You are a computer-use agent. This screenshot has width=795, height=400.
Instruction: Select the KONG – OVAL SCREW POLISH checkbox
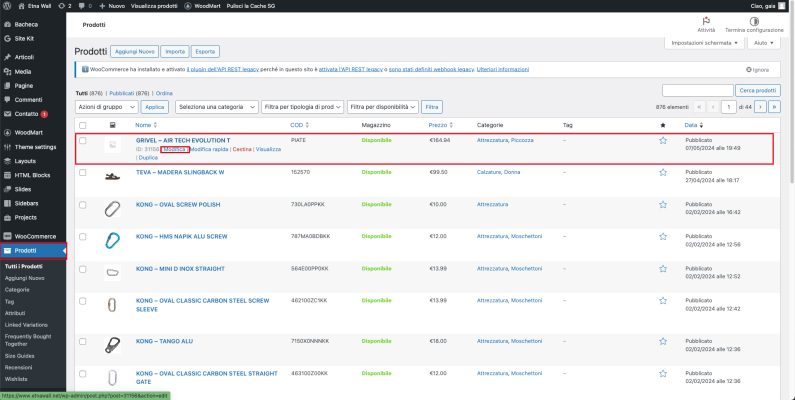(x=83, y=205)
